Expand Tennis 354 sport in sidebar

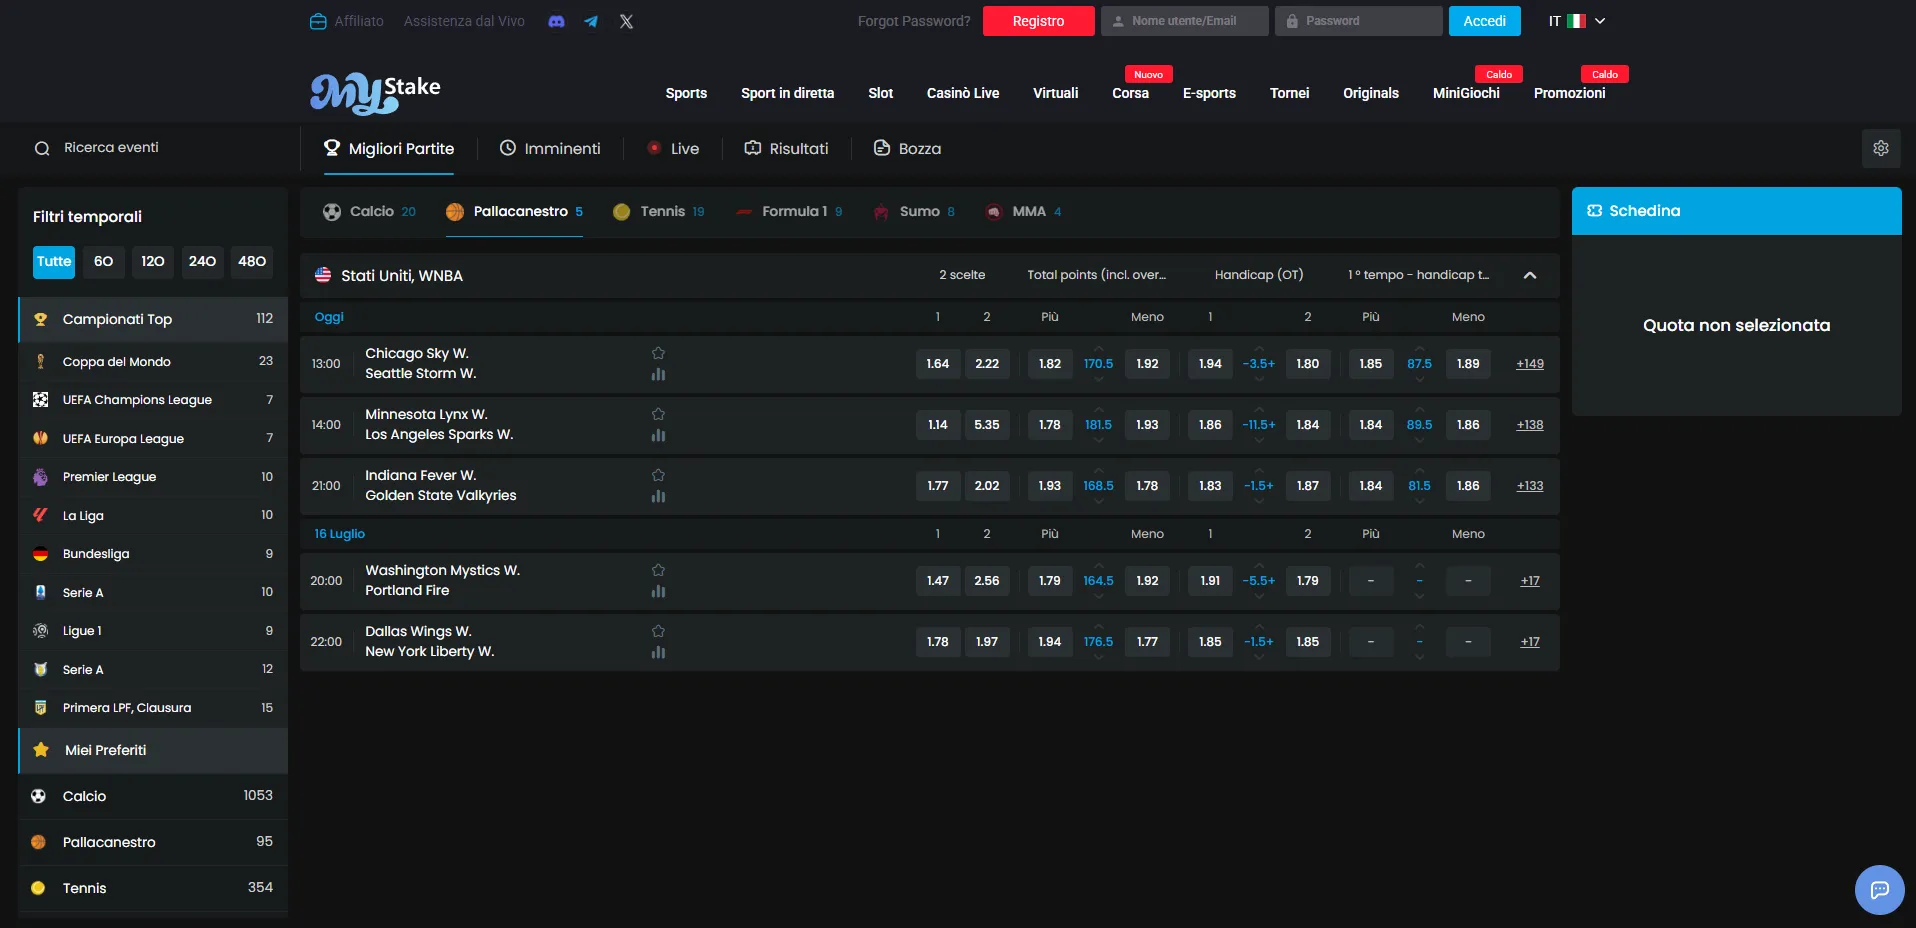[153, 888]
